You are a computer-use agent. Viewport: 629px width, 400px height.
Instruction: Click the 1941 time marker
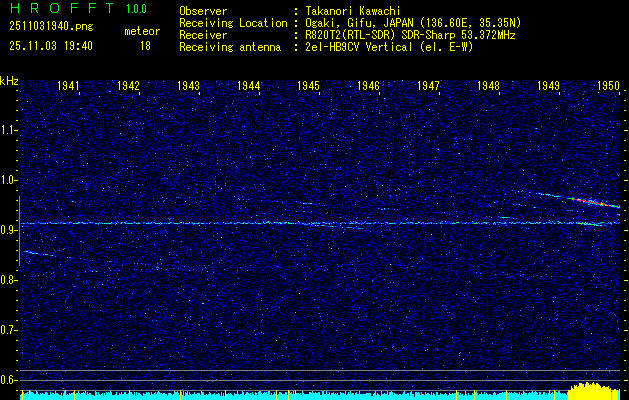(x=69, y=87)
